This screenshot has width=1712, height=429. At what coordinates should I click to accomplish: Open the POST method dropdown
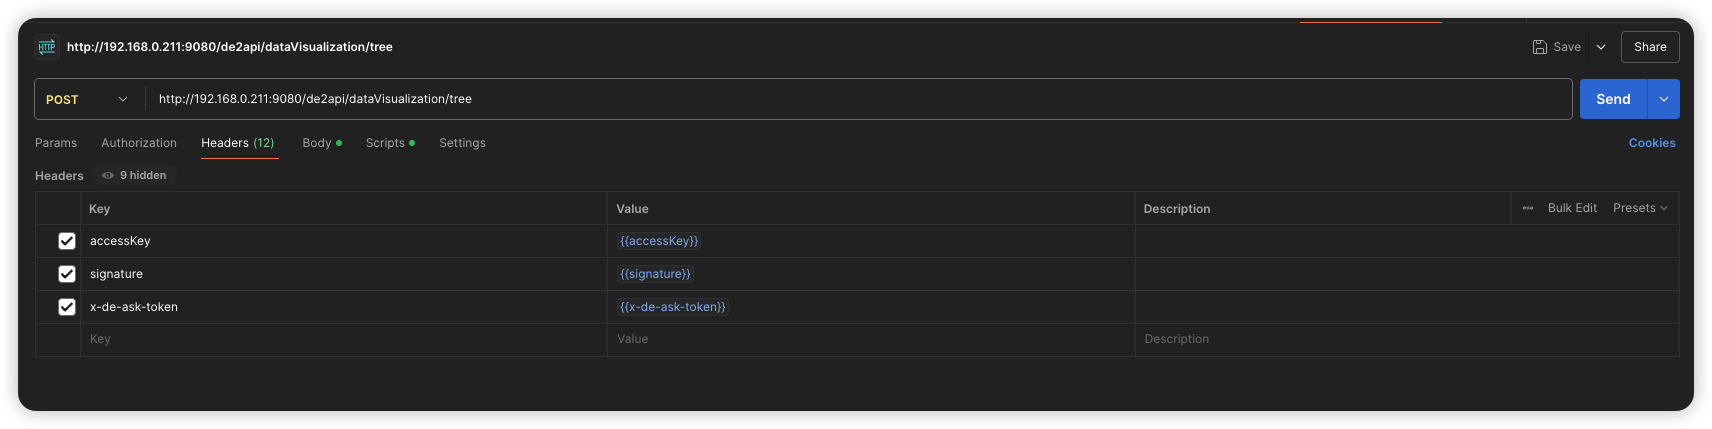click(88, 99)
